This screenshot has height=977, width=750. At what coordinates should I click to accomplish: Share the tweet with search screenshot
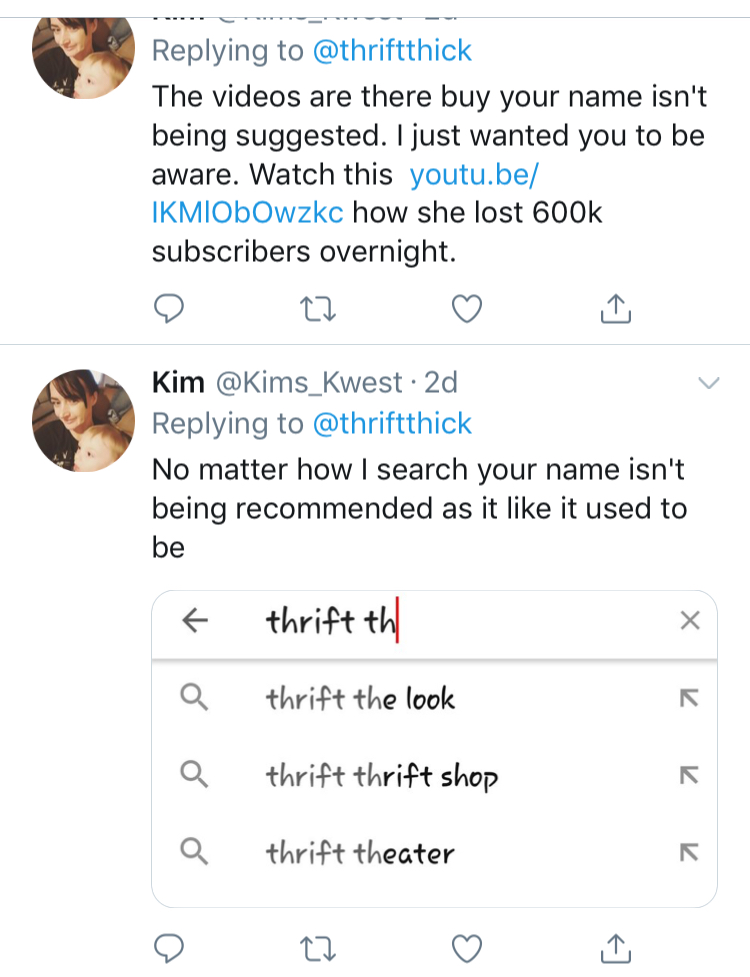[616, 947]
